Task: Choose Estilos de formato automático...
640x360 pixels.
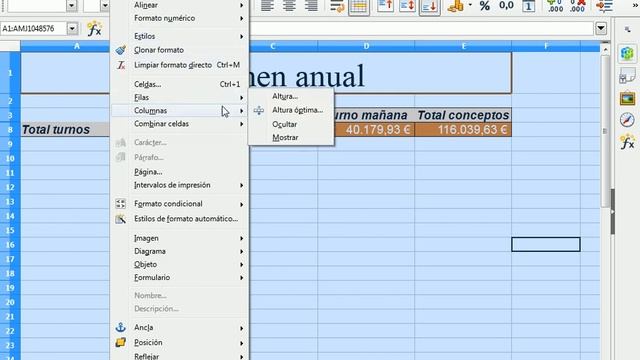Action: (180, 219)
